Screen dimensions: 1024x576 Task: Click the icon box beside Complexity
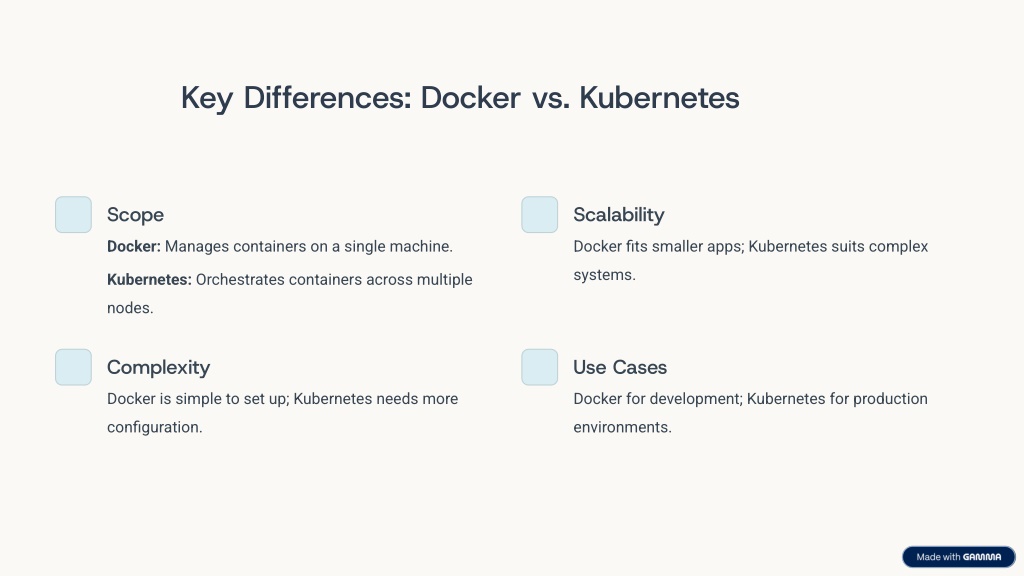pyautogui.click(x=73, y=367)
